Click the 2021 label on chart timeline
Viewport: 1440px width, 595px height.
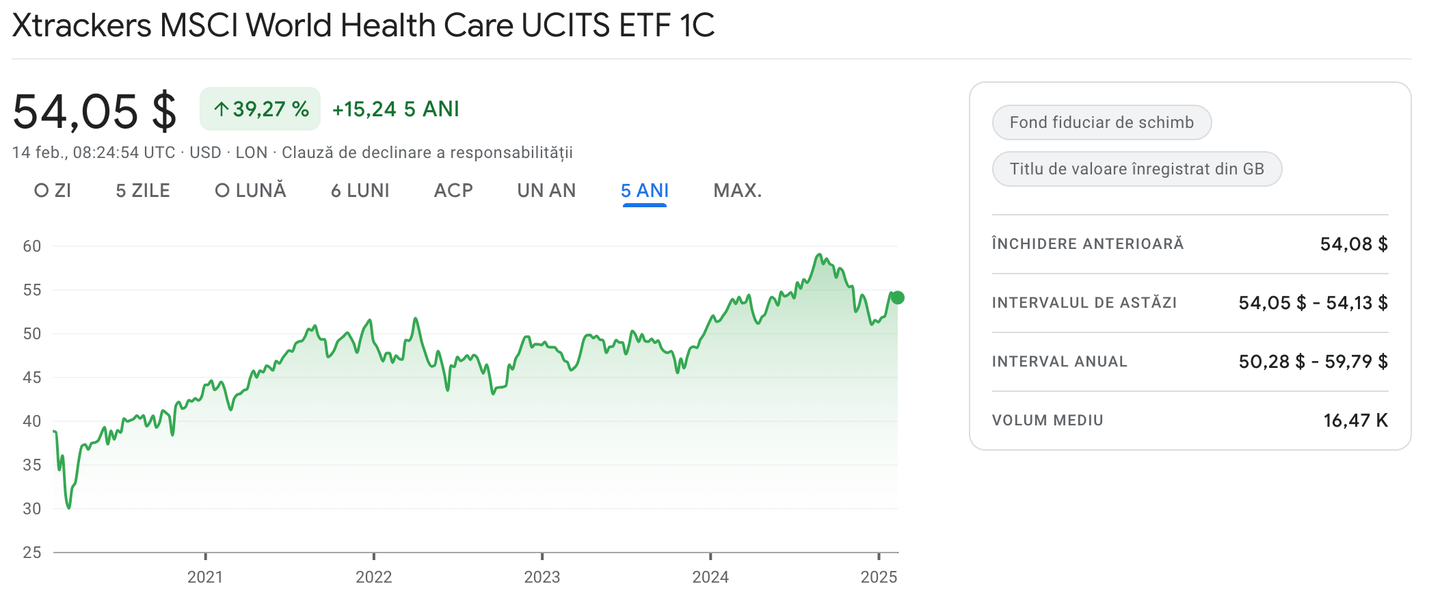point(205,577)
